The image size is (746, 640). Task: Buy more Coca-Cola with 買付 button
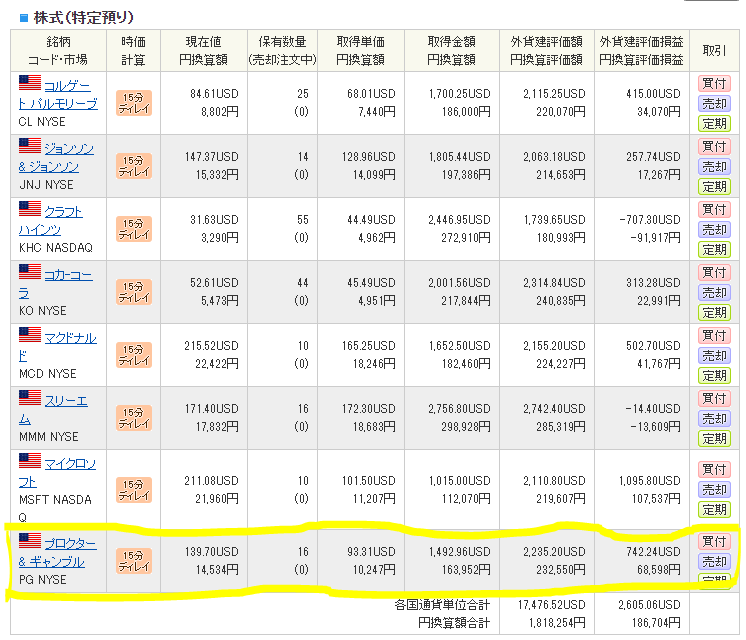coord(714,272)
